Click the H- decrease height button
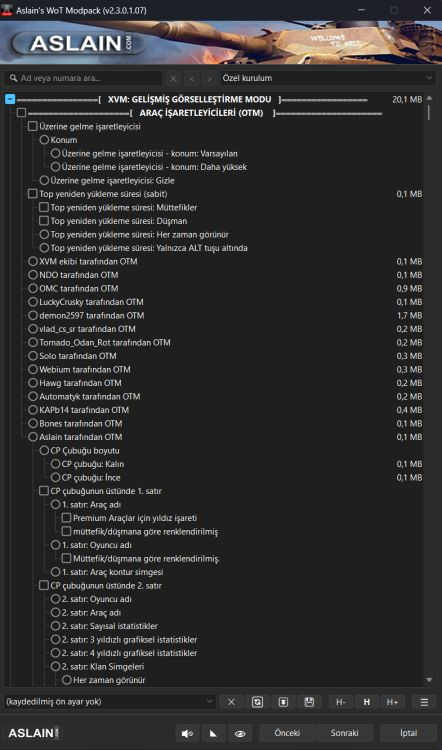This screenshot has height=750, width=442. coord(341,702)
